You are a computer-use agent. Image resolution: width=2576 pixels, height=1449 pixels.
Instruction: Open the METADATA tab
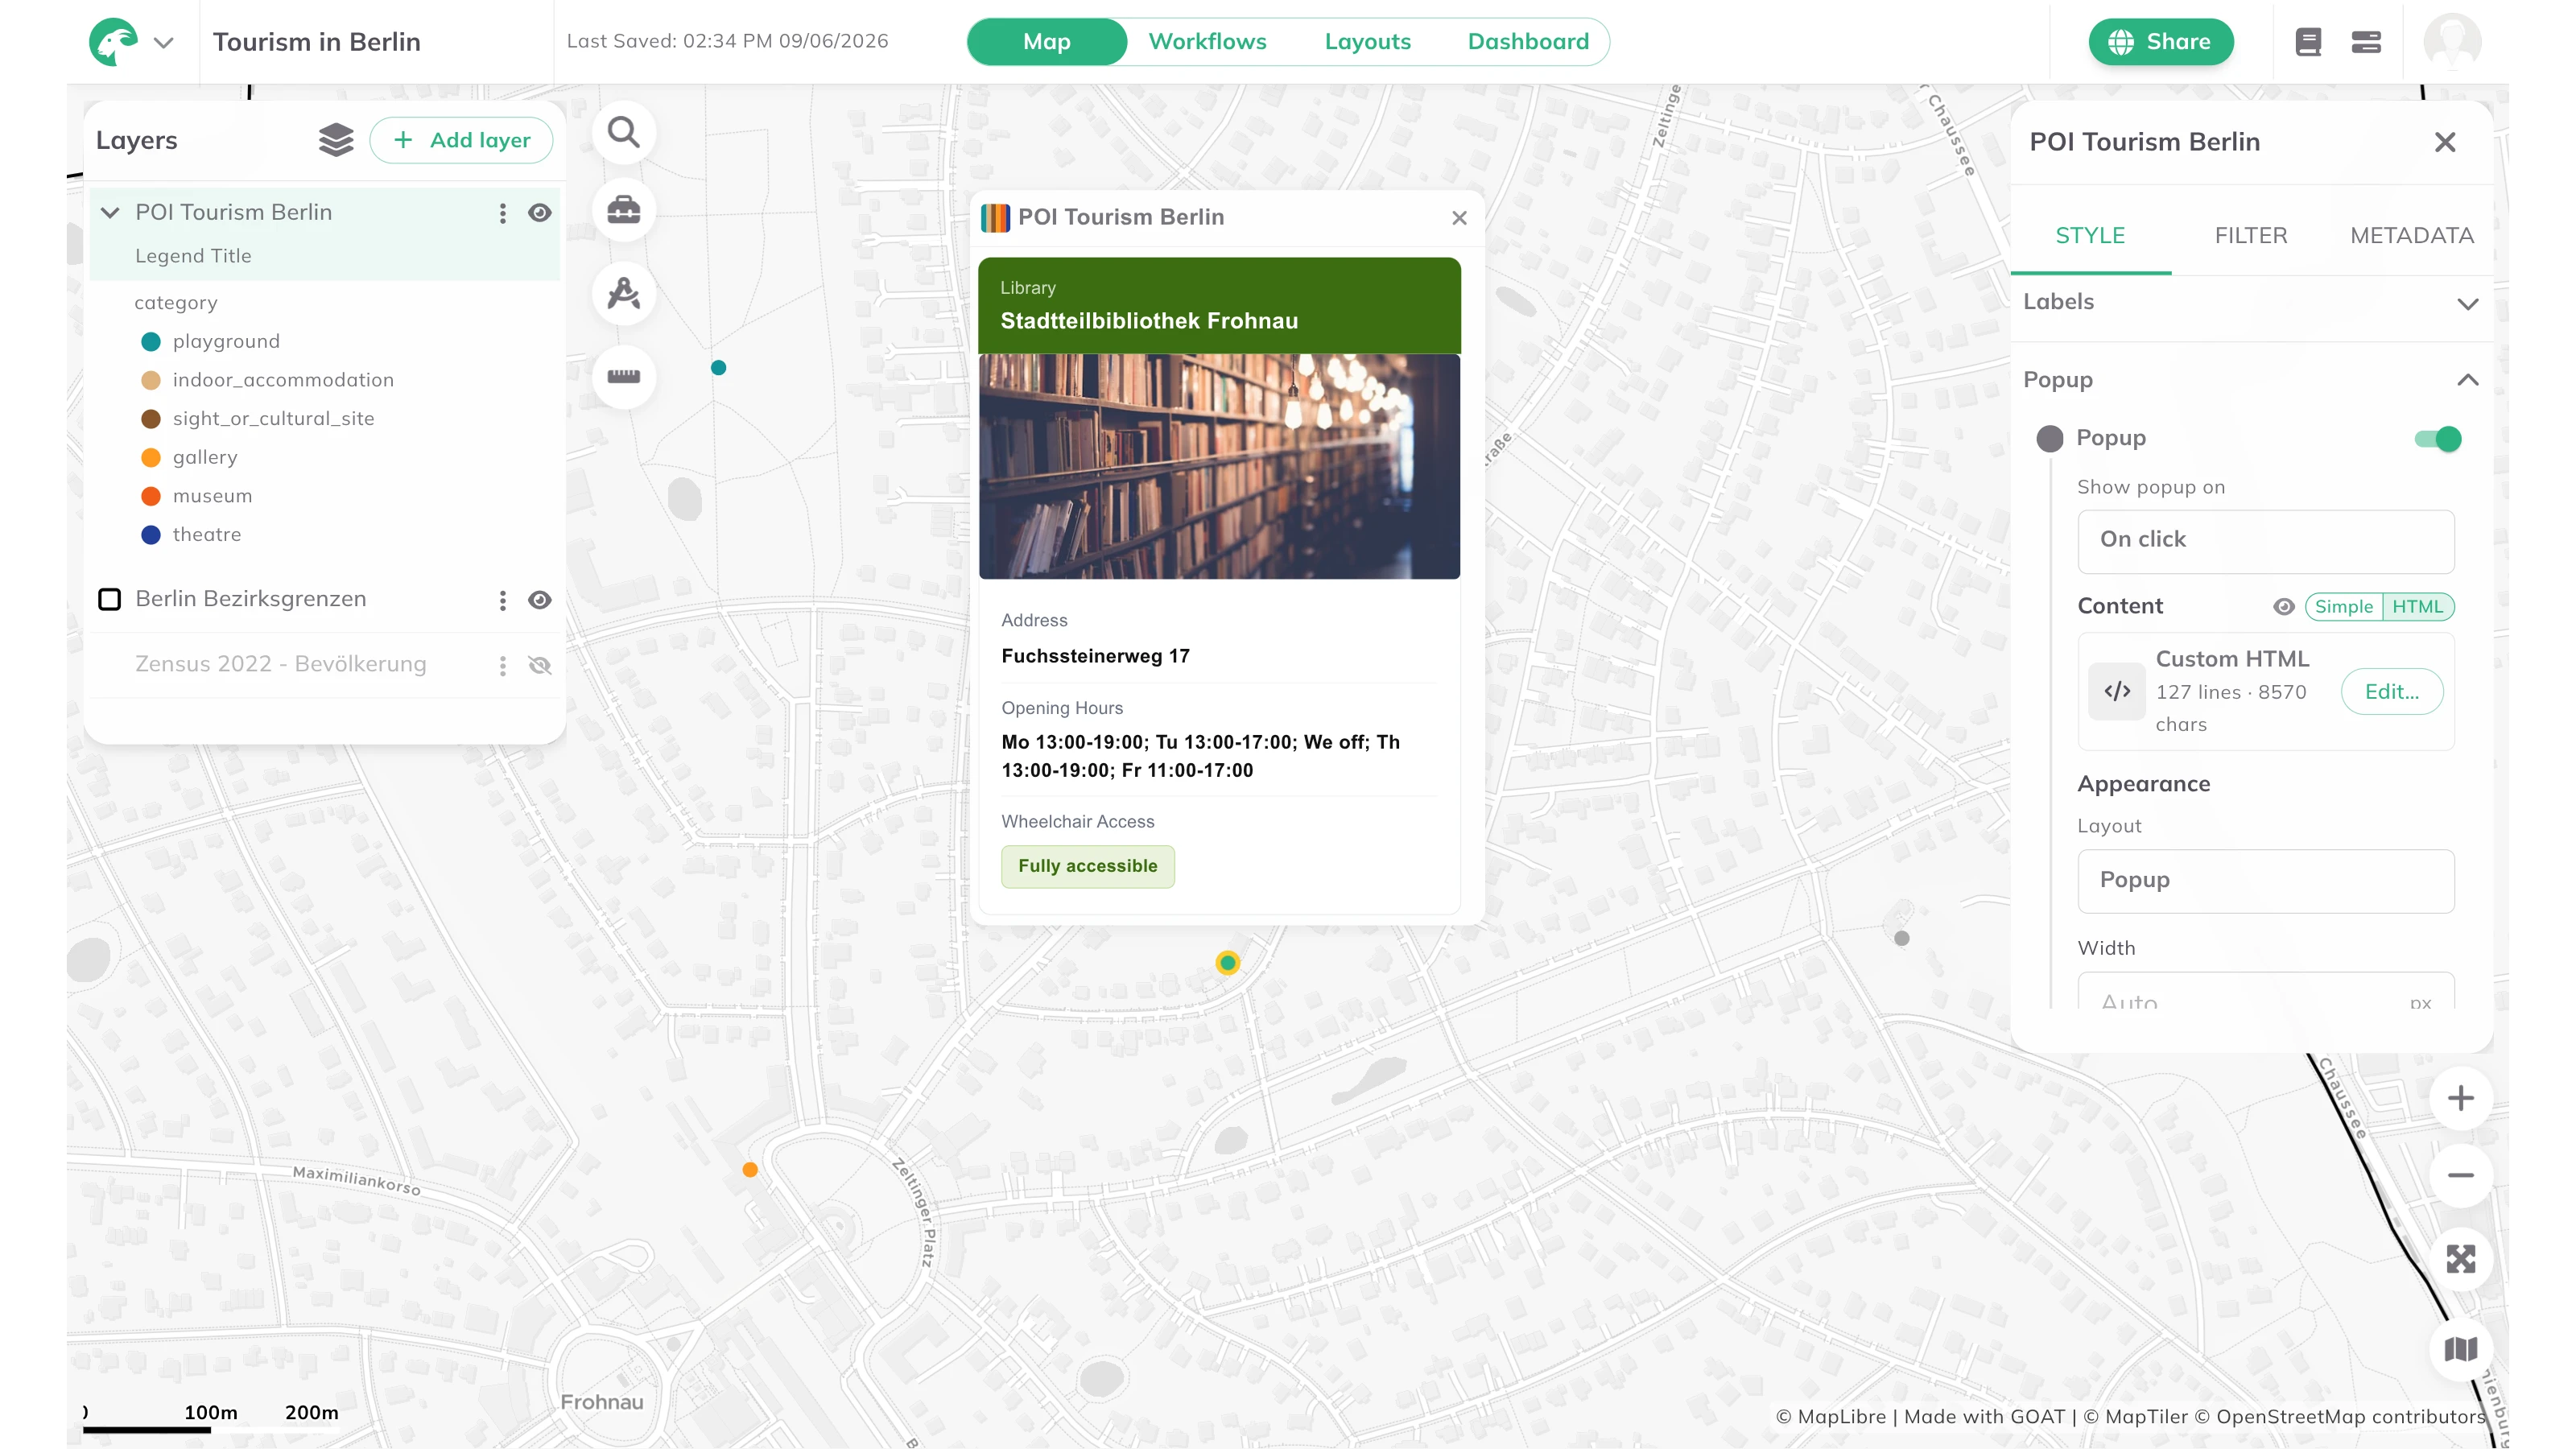(x=2412, y=236)
